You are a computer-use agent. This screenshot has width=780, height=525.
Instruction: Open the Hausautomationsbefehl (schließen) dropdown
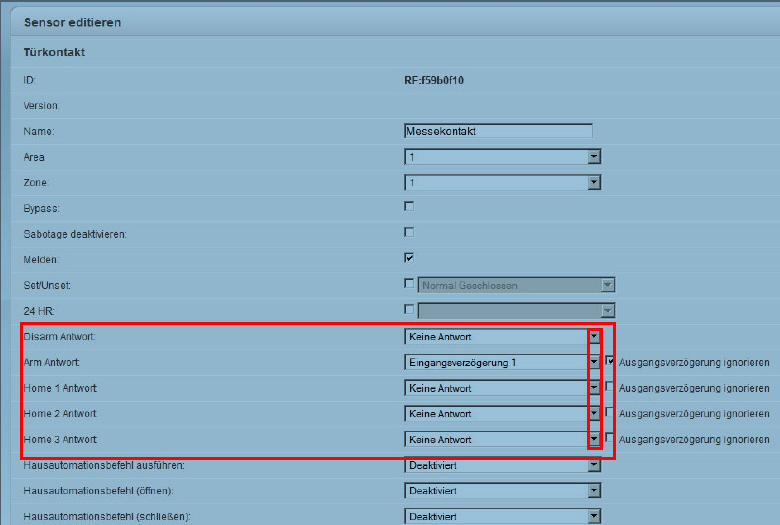point(594,516)
